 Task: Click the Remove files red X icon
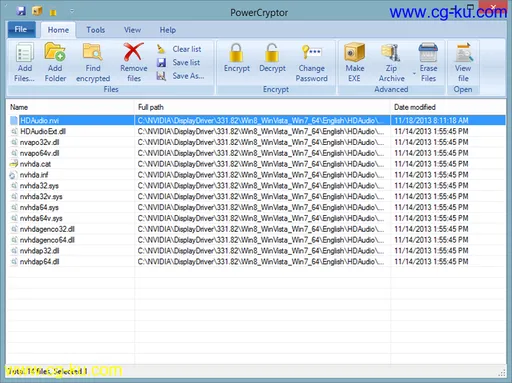coord(134,52)
